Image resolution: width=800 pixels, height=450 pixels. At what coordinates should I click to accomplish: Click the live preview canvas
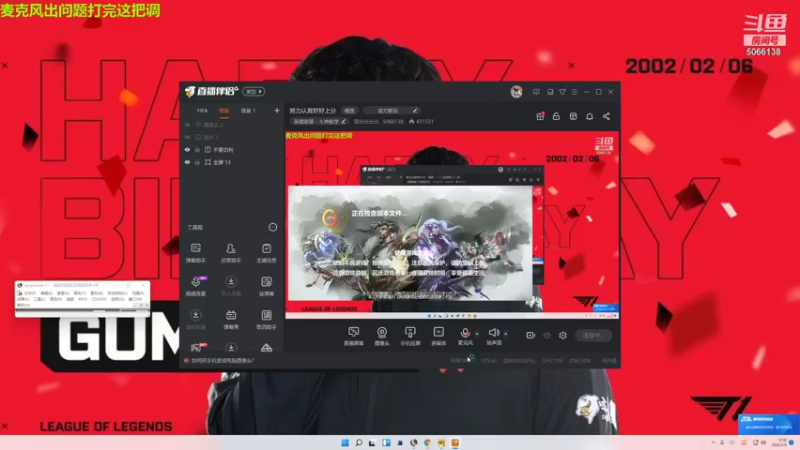(x=452, y=225)
